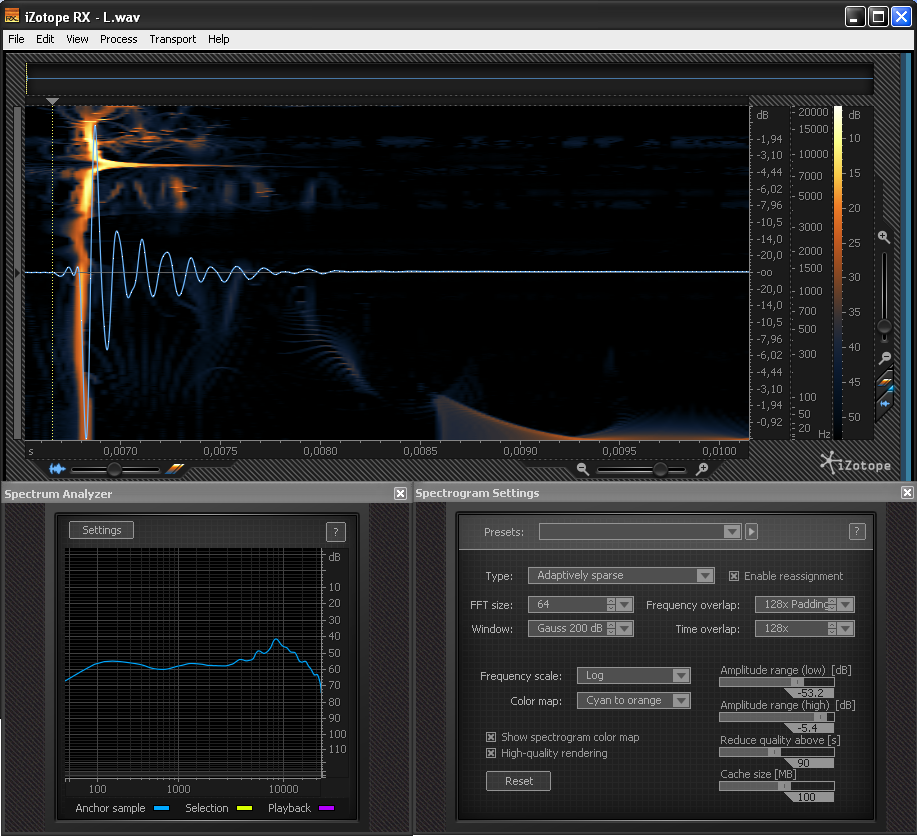Screen dimensions: 917x837
Task: Increase FFT size with the up stepper
Action: point(611,601)
